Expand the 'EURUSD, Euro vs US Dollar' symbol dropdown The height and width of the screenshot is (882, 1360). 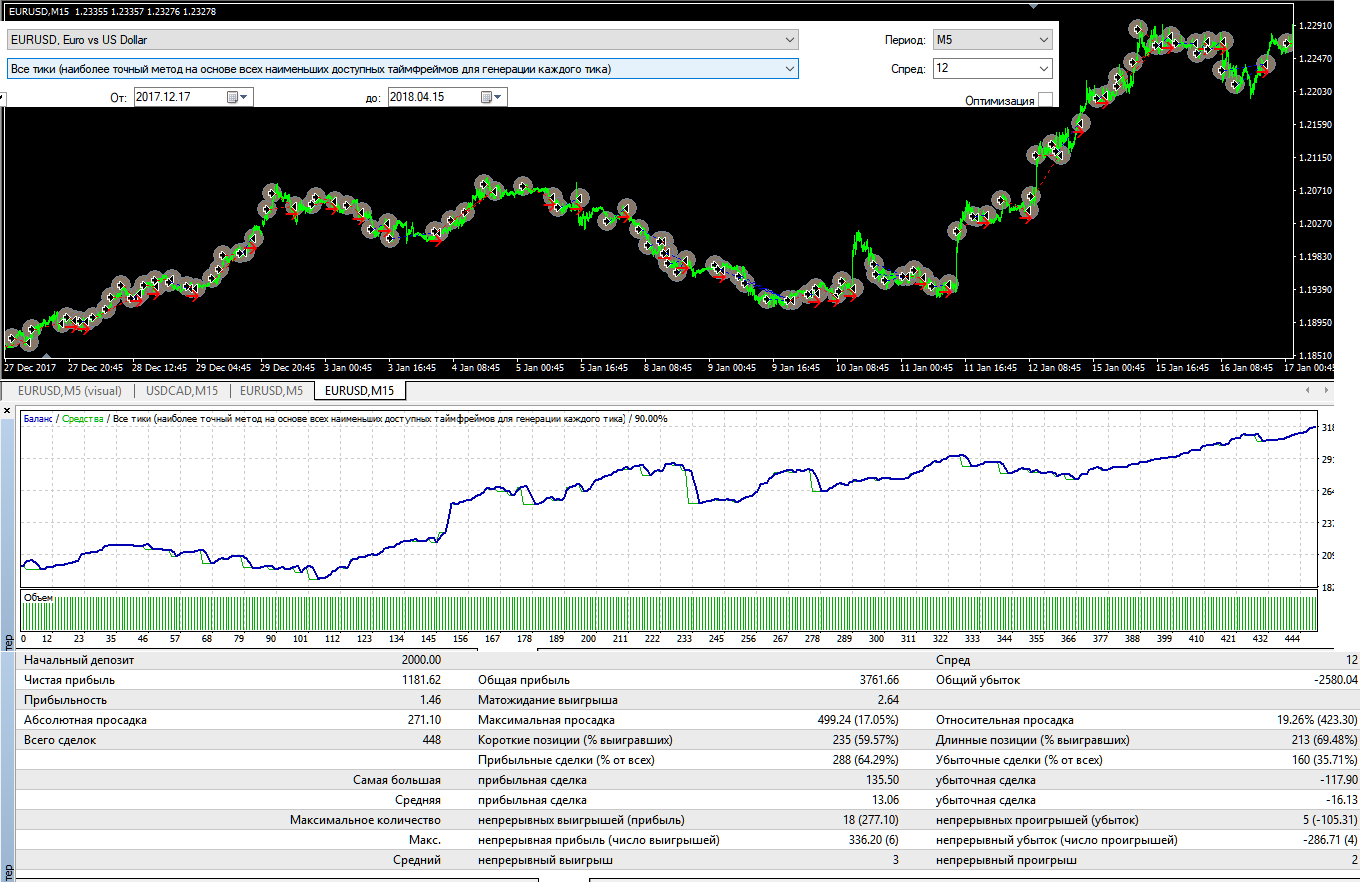click(x=790, y=40)
